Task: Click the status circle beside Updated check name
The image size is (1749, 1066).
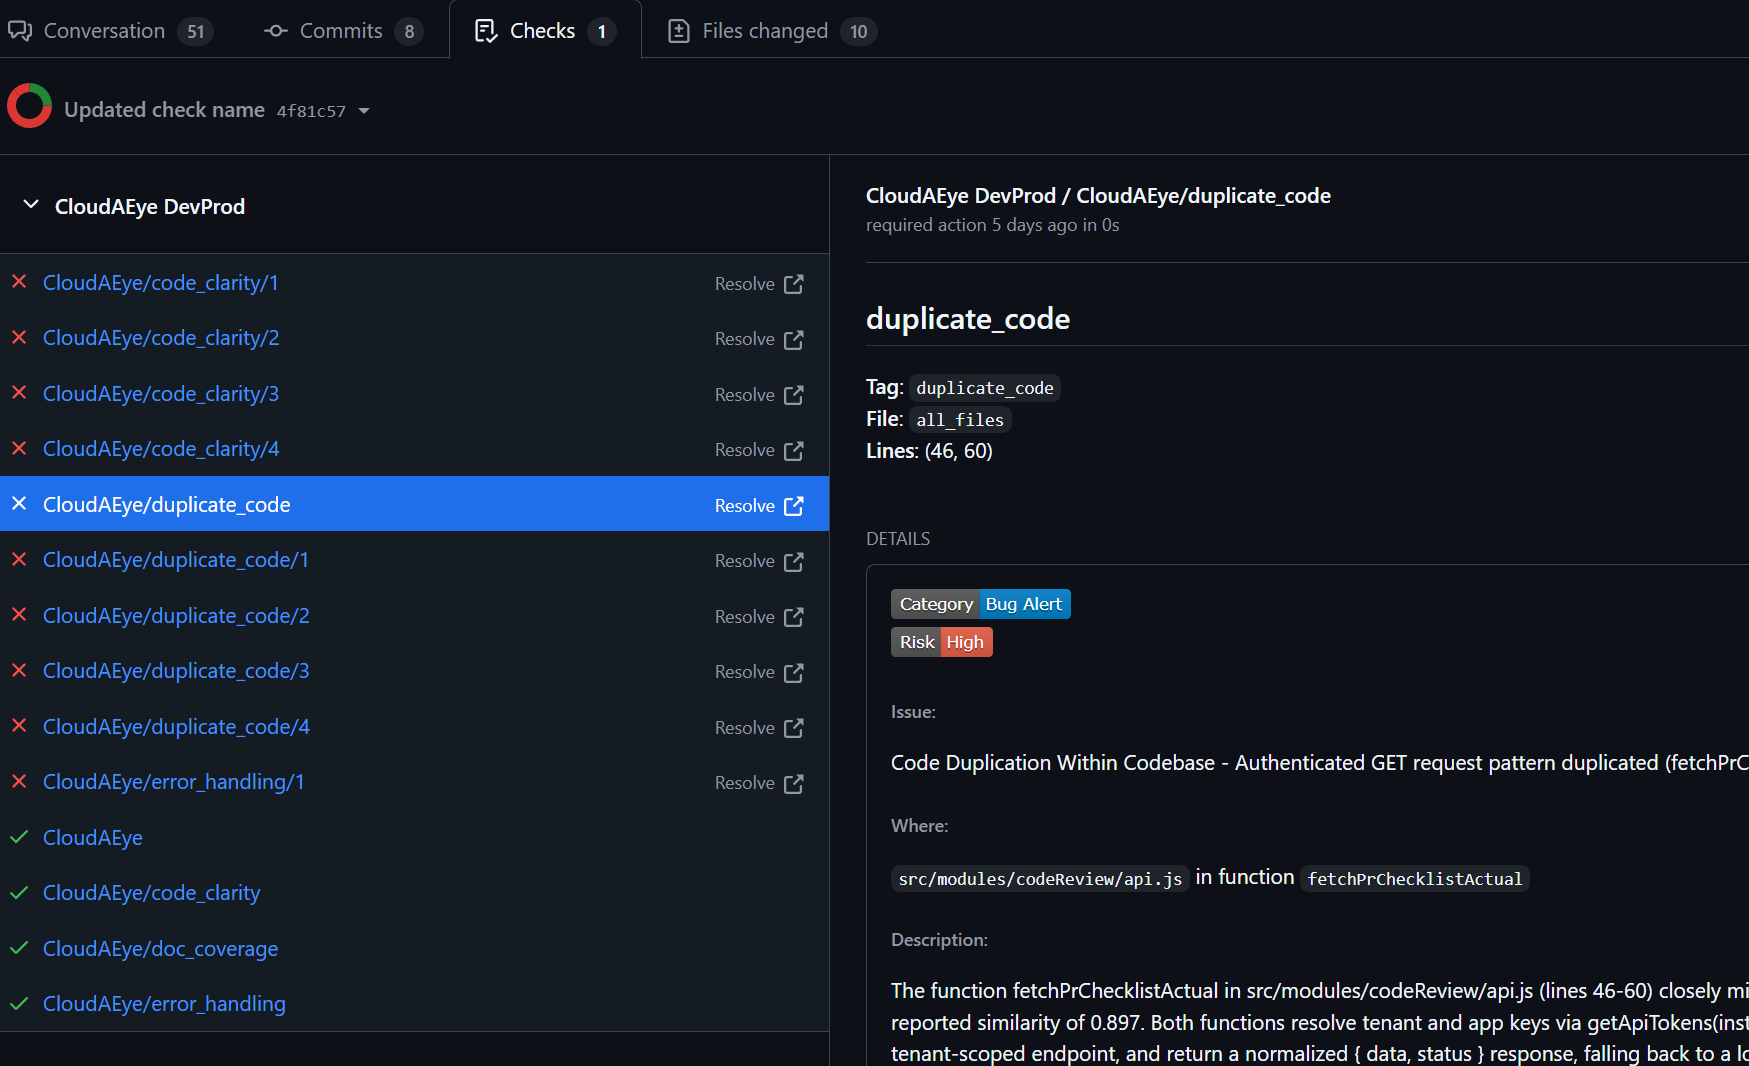Action: click(x=29, y=105)
